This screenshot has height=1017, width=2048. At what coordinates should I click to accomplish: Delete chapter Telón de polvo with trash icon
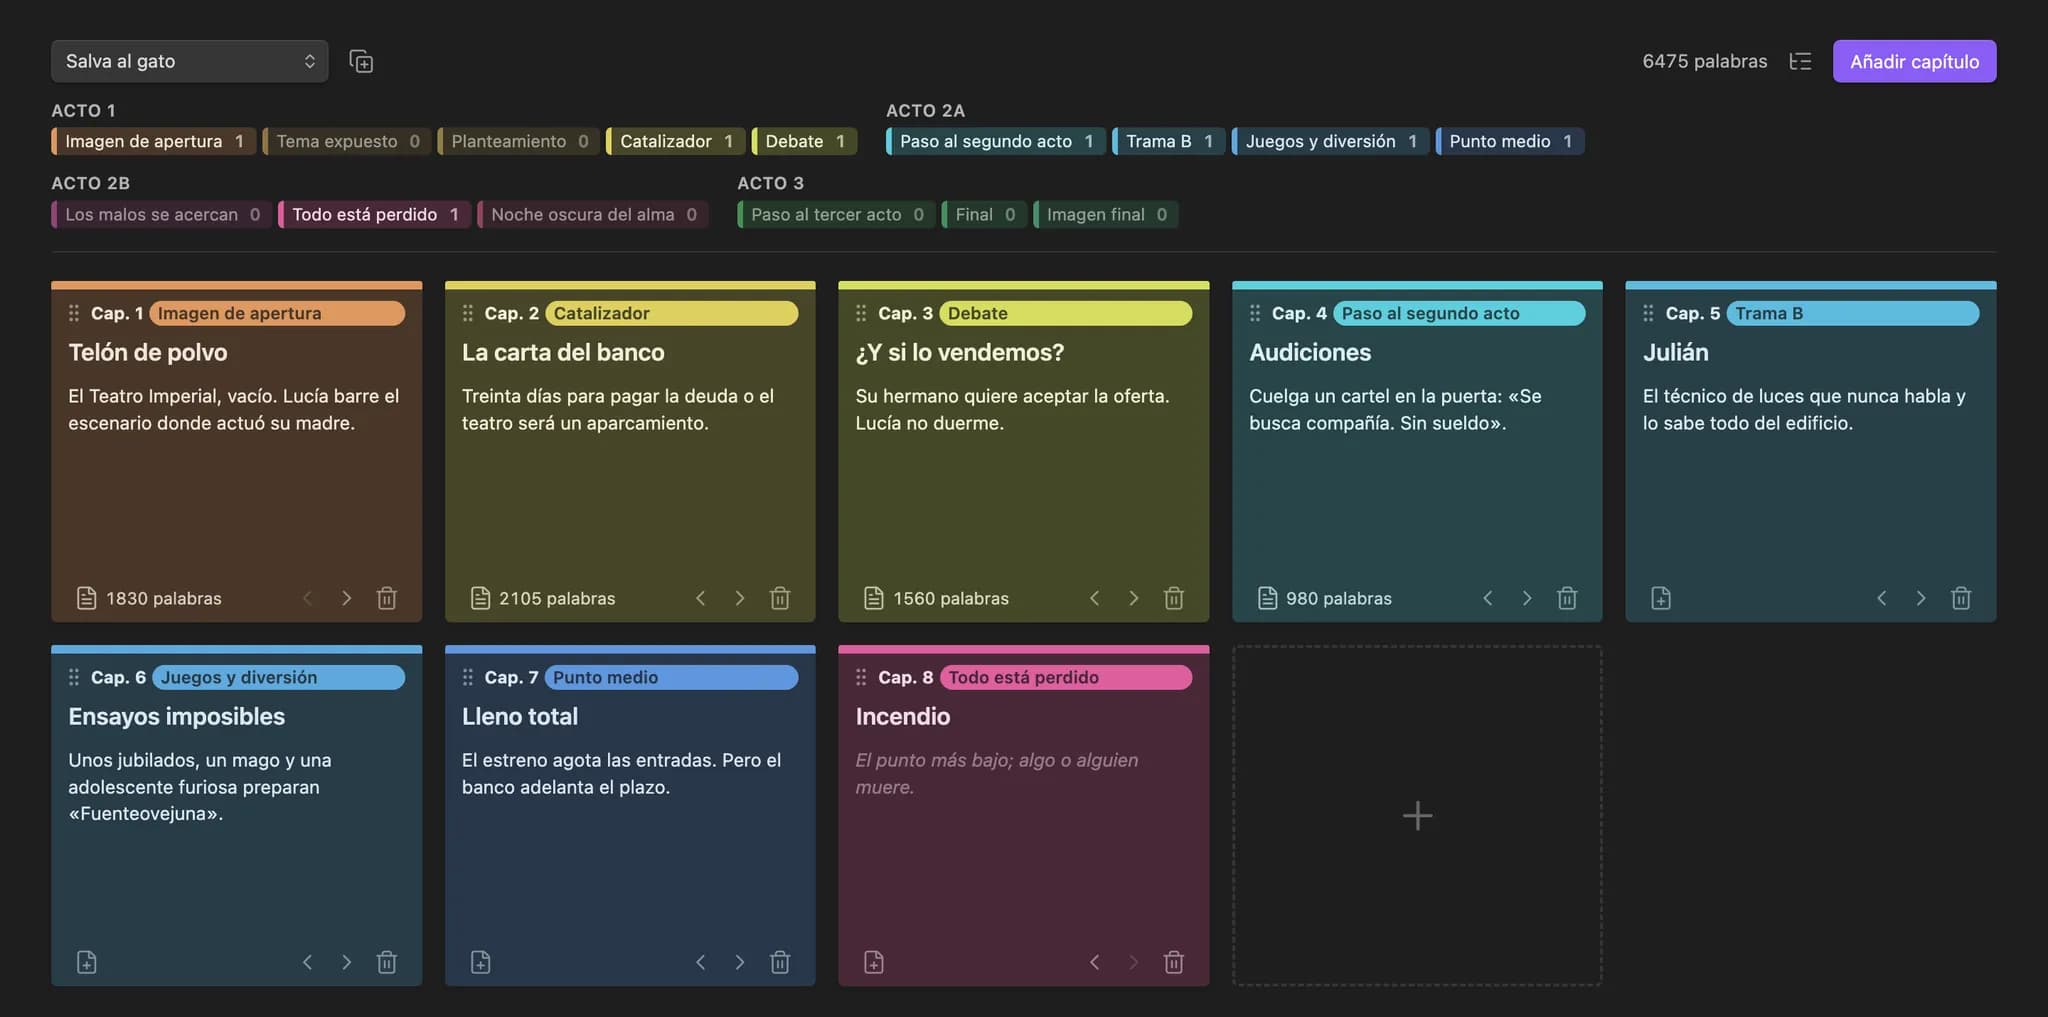(387, 598)
